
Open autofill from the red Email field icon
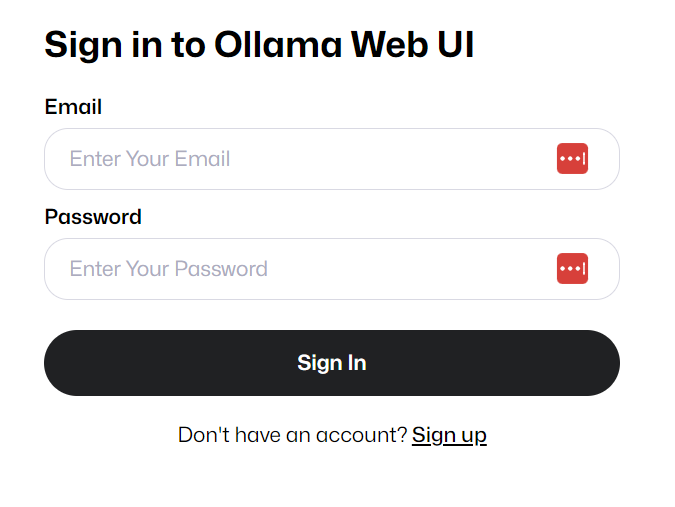pos(572,159)
